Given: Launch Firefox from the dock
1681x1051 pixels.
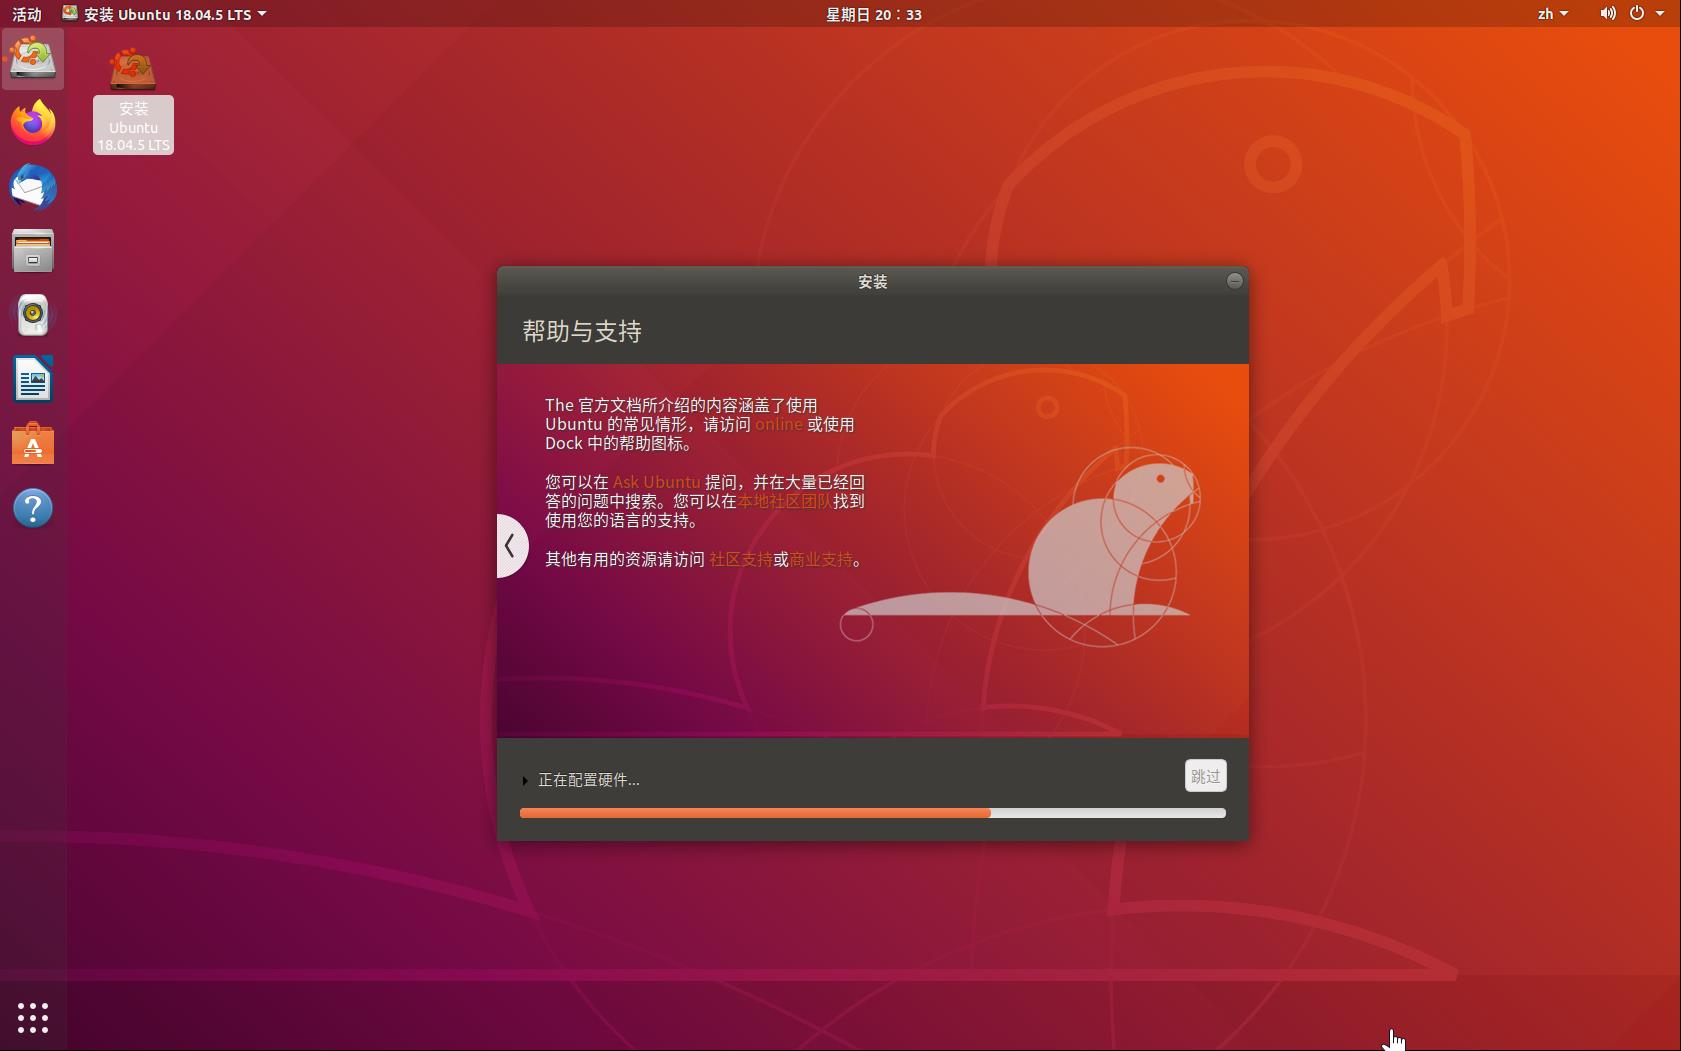Looking at the screenshot, I should (x=33, y=123).
